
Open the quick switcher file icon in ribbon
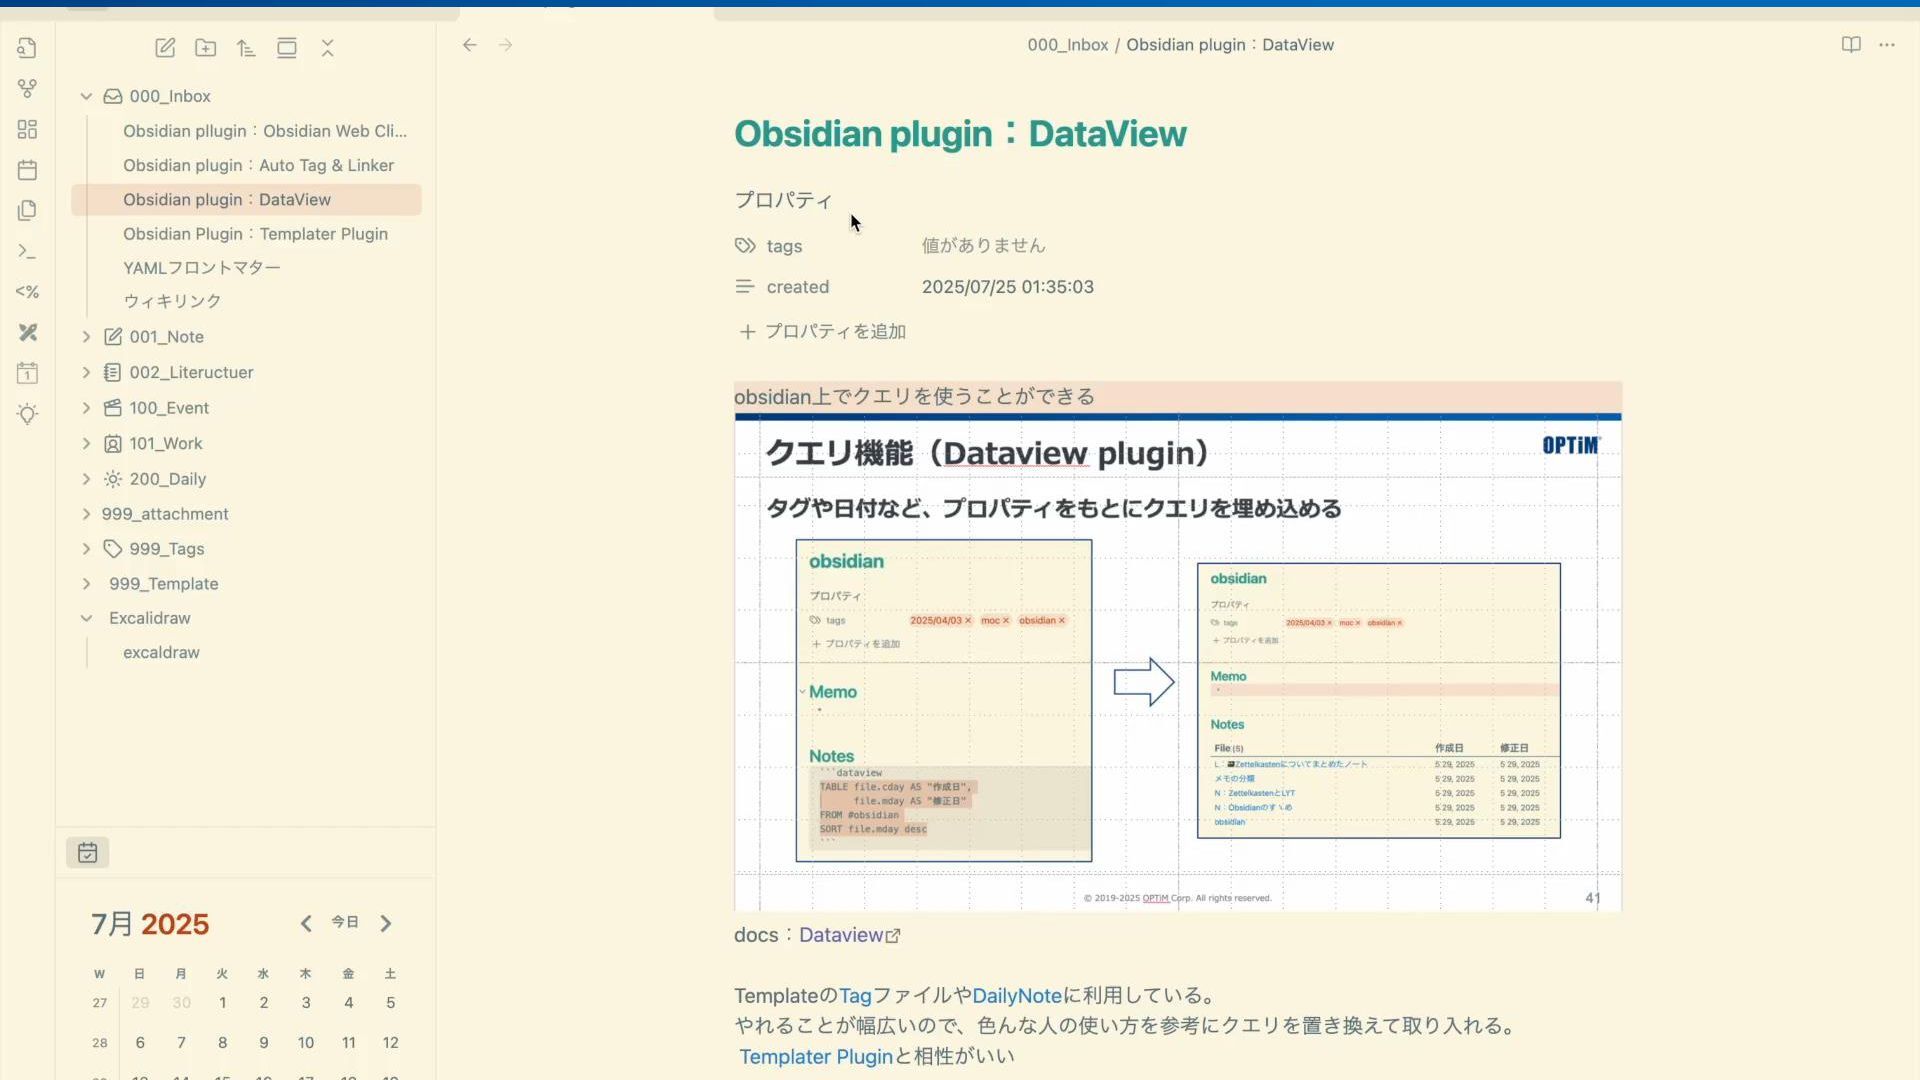(x=27, y=48)
